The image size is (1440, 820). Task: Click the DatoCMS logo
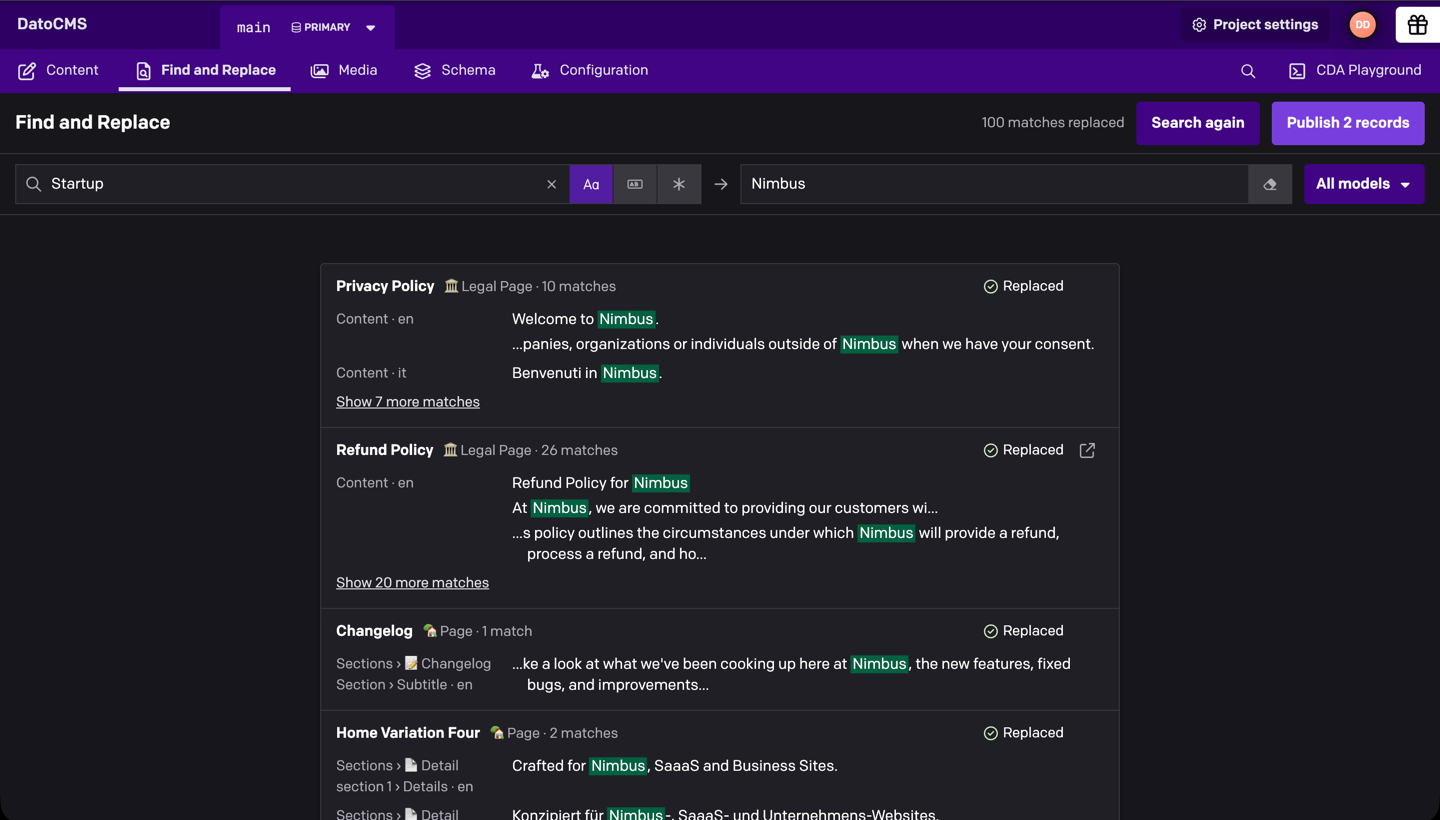pos(52,24)
